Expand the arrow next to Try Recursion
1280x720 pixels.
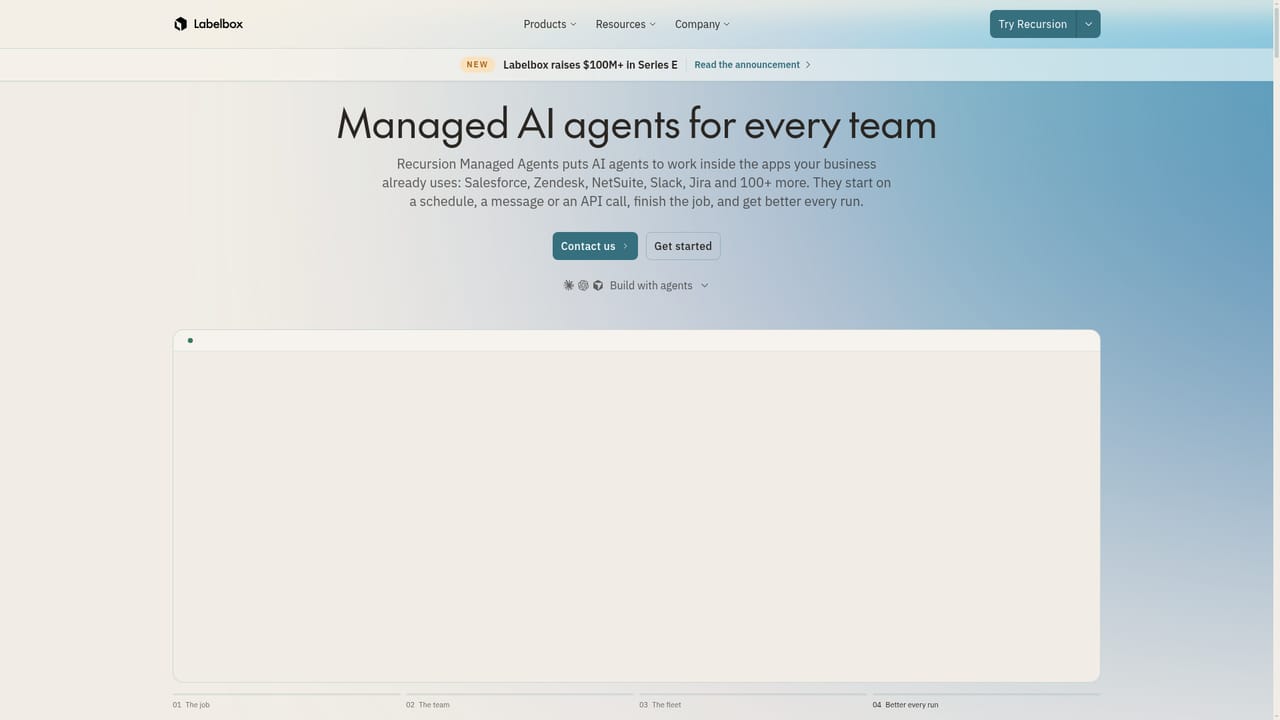click(x=1089, y=24)
